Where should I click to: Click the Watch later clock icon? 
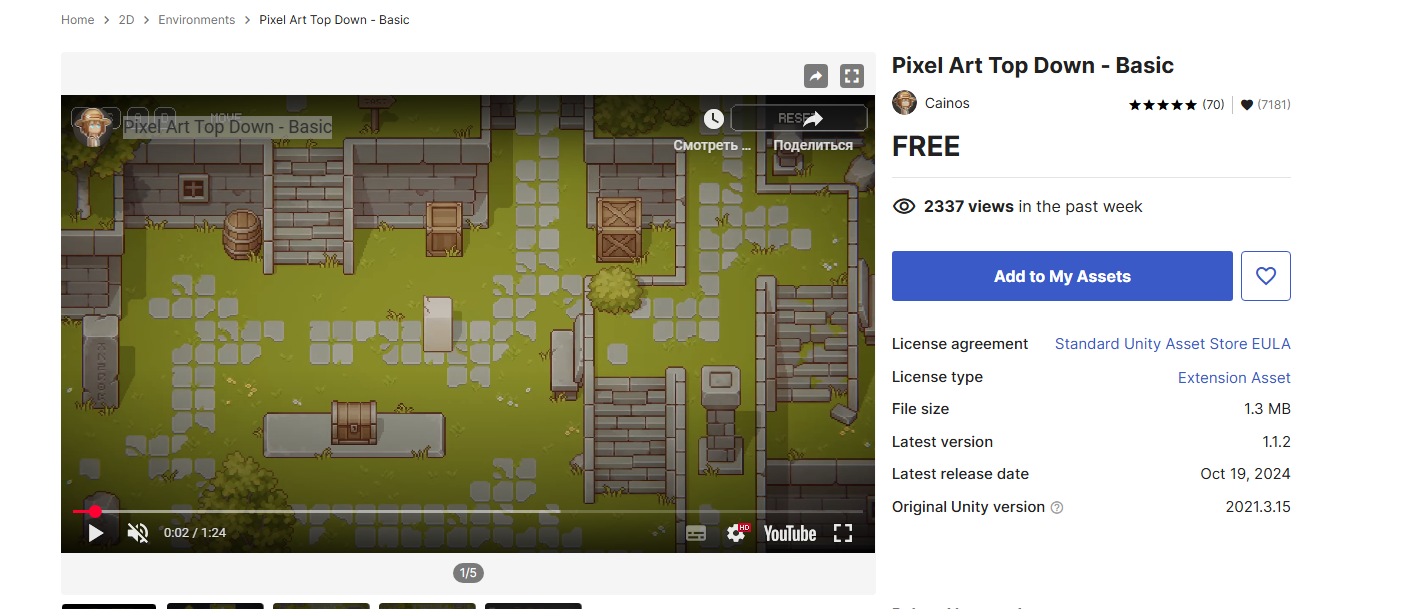pos(713,119)
